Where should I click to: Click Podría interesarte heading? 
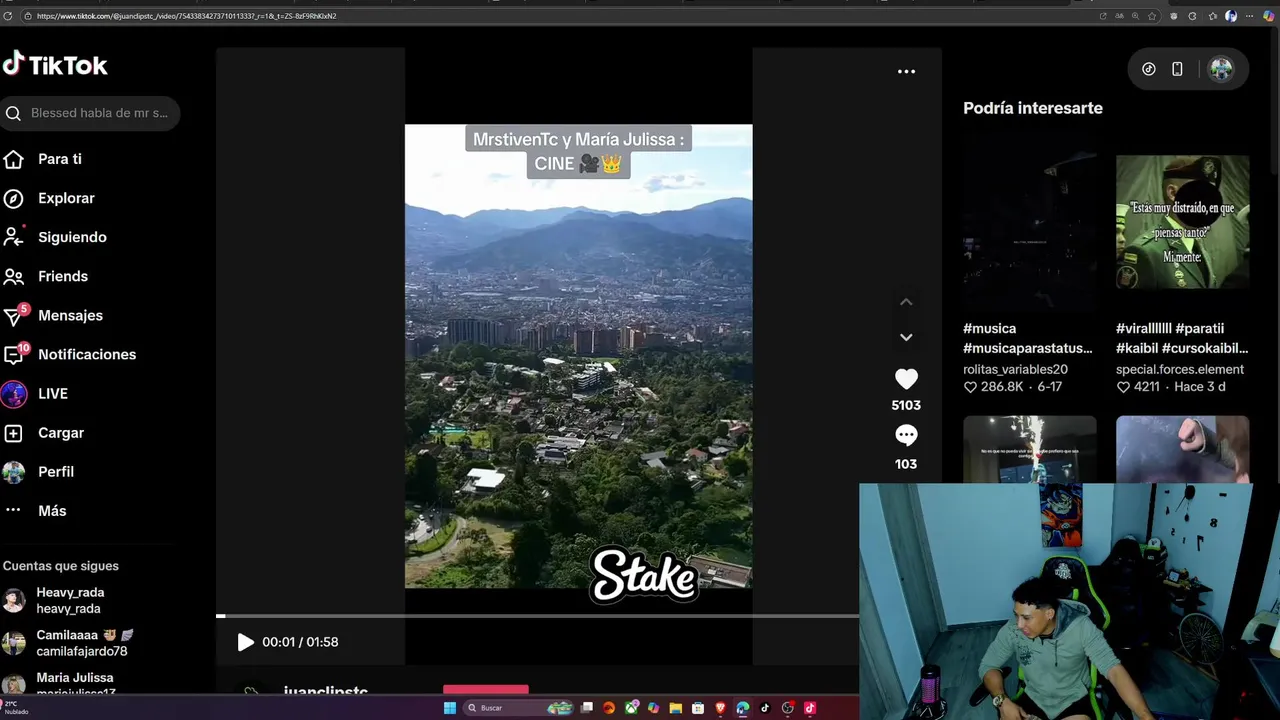[x=1033, y=108]
